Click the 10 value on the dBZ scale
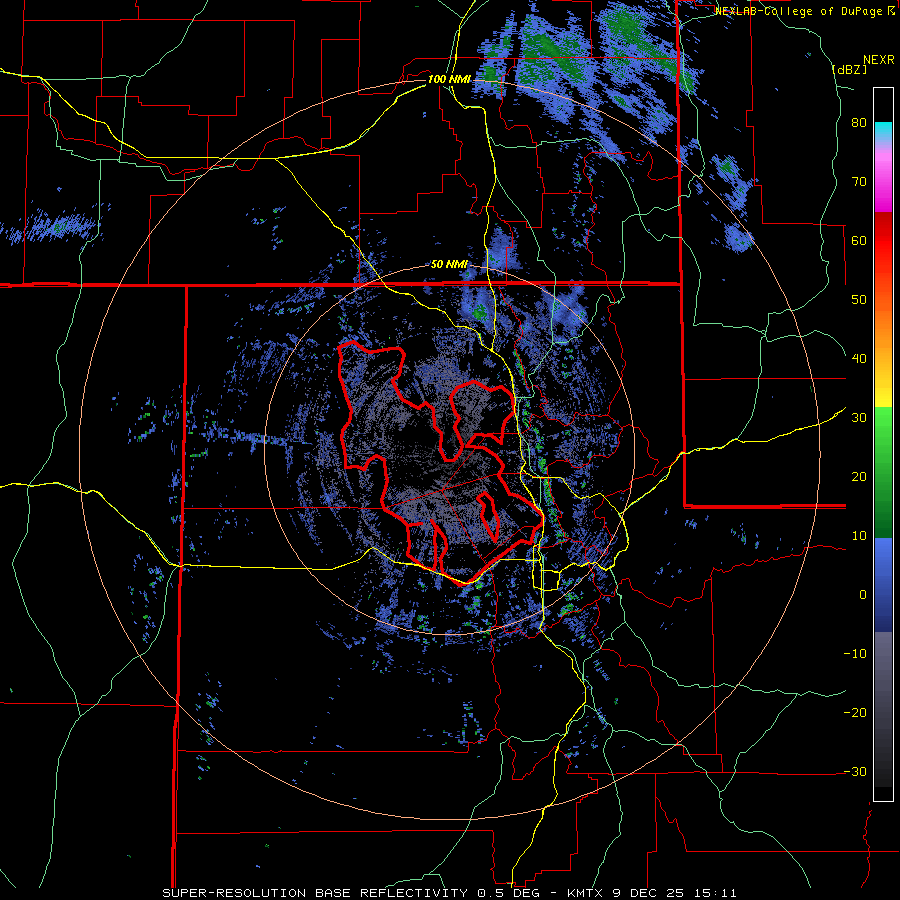Viewport: 900px width, 900px height. (x=859, y=536)
